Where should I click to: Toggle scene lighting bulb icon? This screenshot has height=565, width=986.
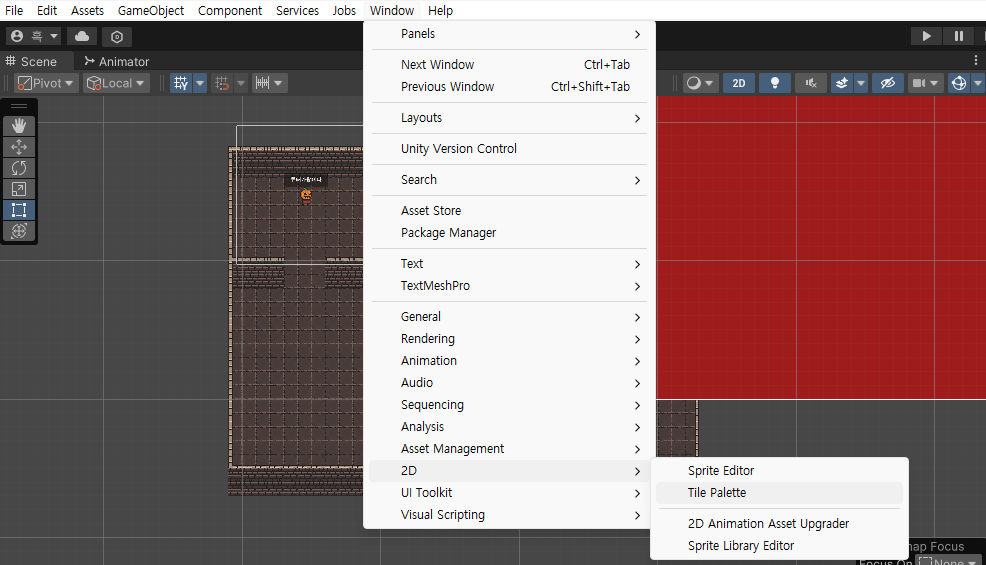pyautogui.click(x=775, y=83)
